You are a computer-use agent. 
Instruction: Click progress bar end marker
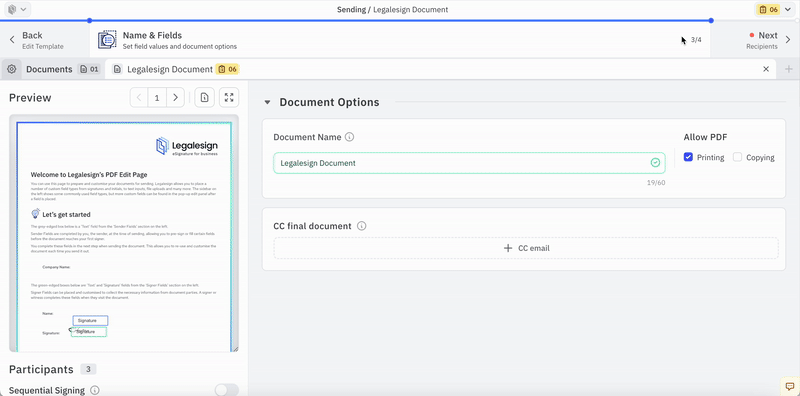tap(711, 20)
